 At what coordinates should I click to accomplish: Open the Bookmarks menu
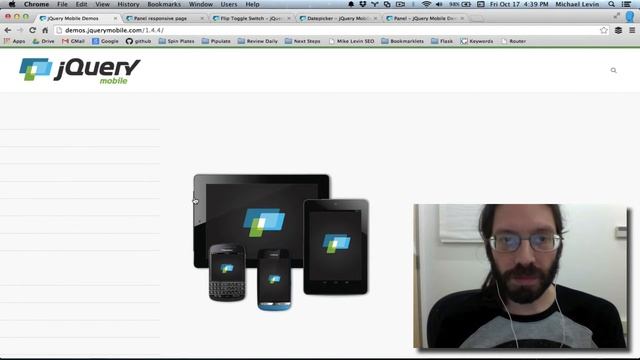tap(164, 4)
